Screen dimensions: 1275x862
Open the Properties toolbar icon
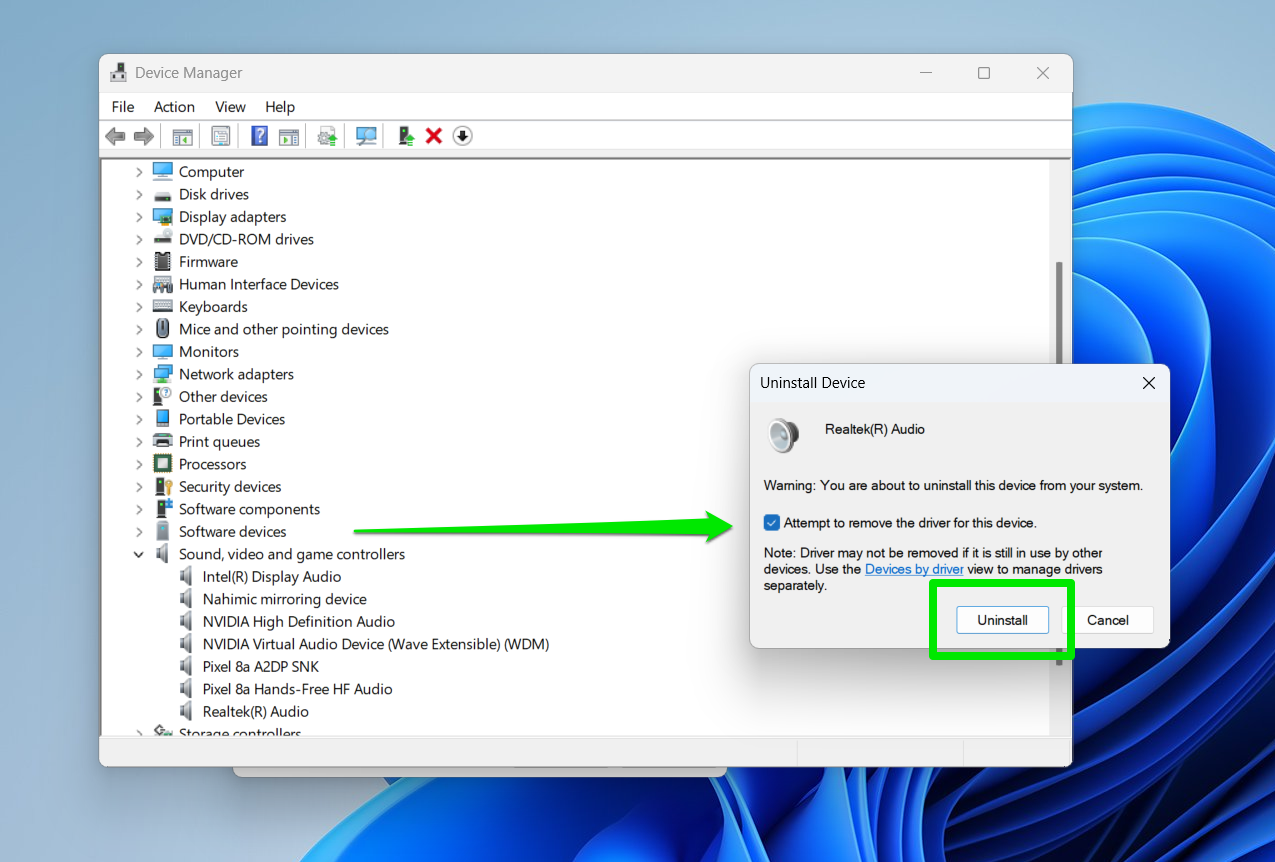220,136
